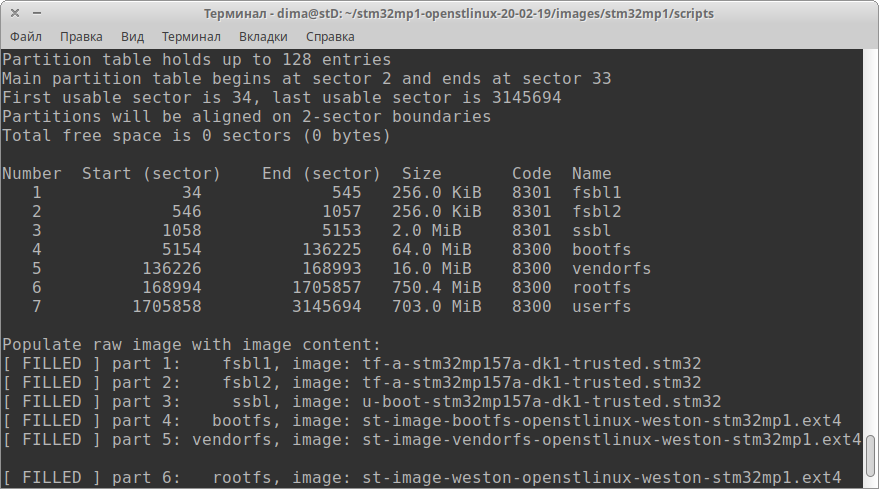Open the Правка menu
The width and height of the screenshot is (879, 489).
(81, 36)
